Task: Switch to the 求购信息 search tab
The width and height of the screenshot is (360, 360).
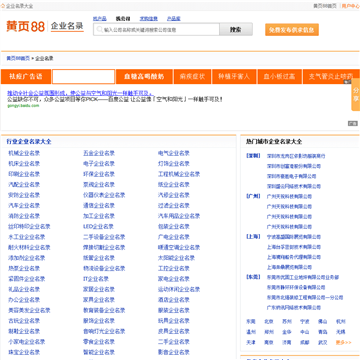Action: click(x=149, y=19)
